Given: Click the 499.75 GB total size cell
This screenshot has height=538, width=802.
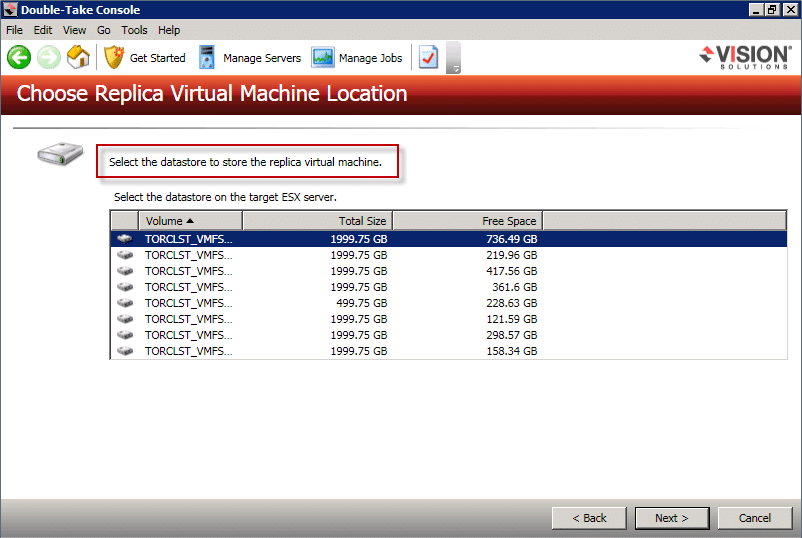Looking at the screenshot, I should pos(362,303).
